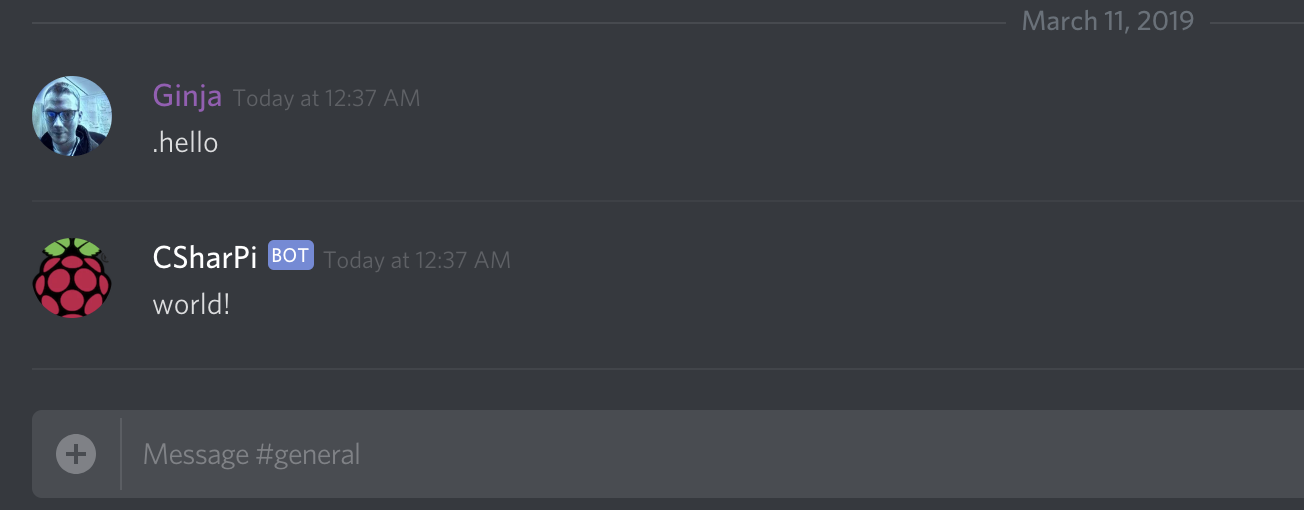This screenshot has height=510, width=1304.
Task: Select the CSharPi username
Action: click(205, 258)
